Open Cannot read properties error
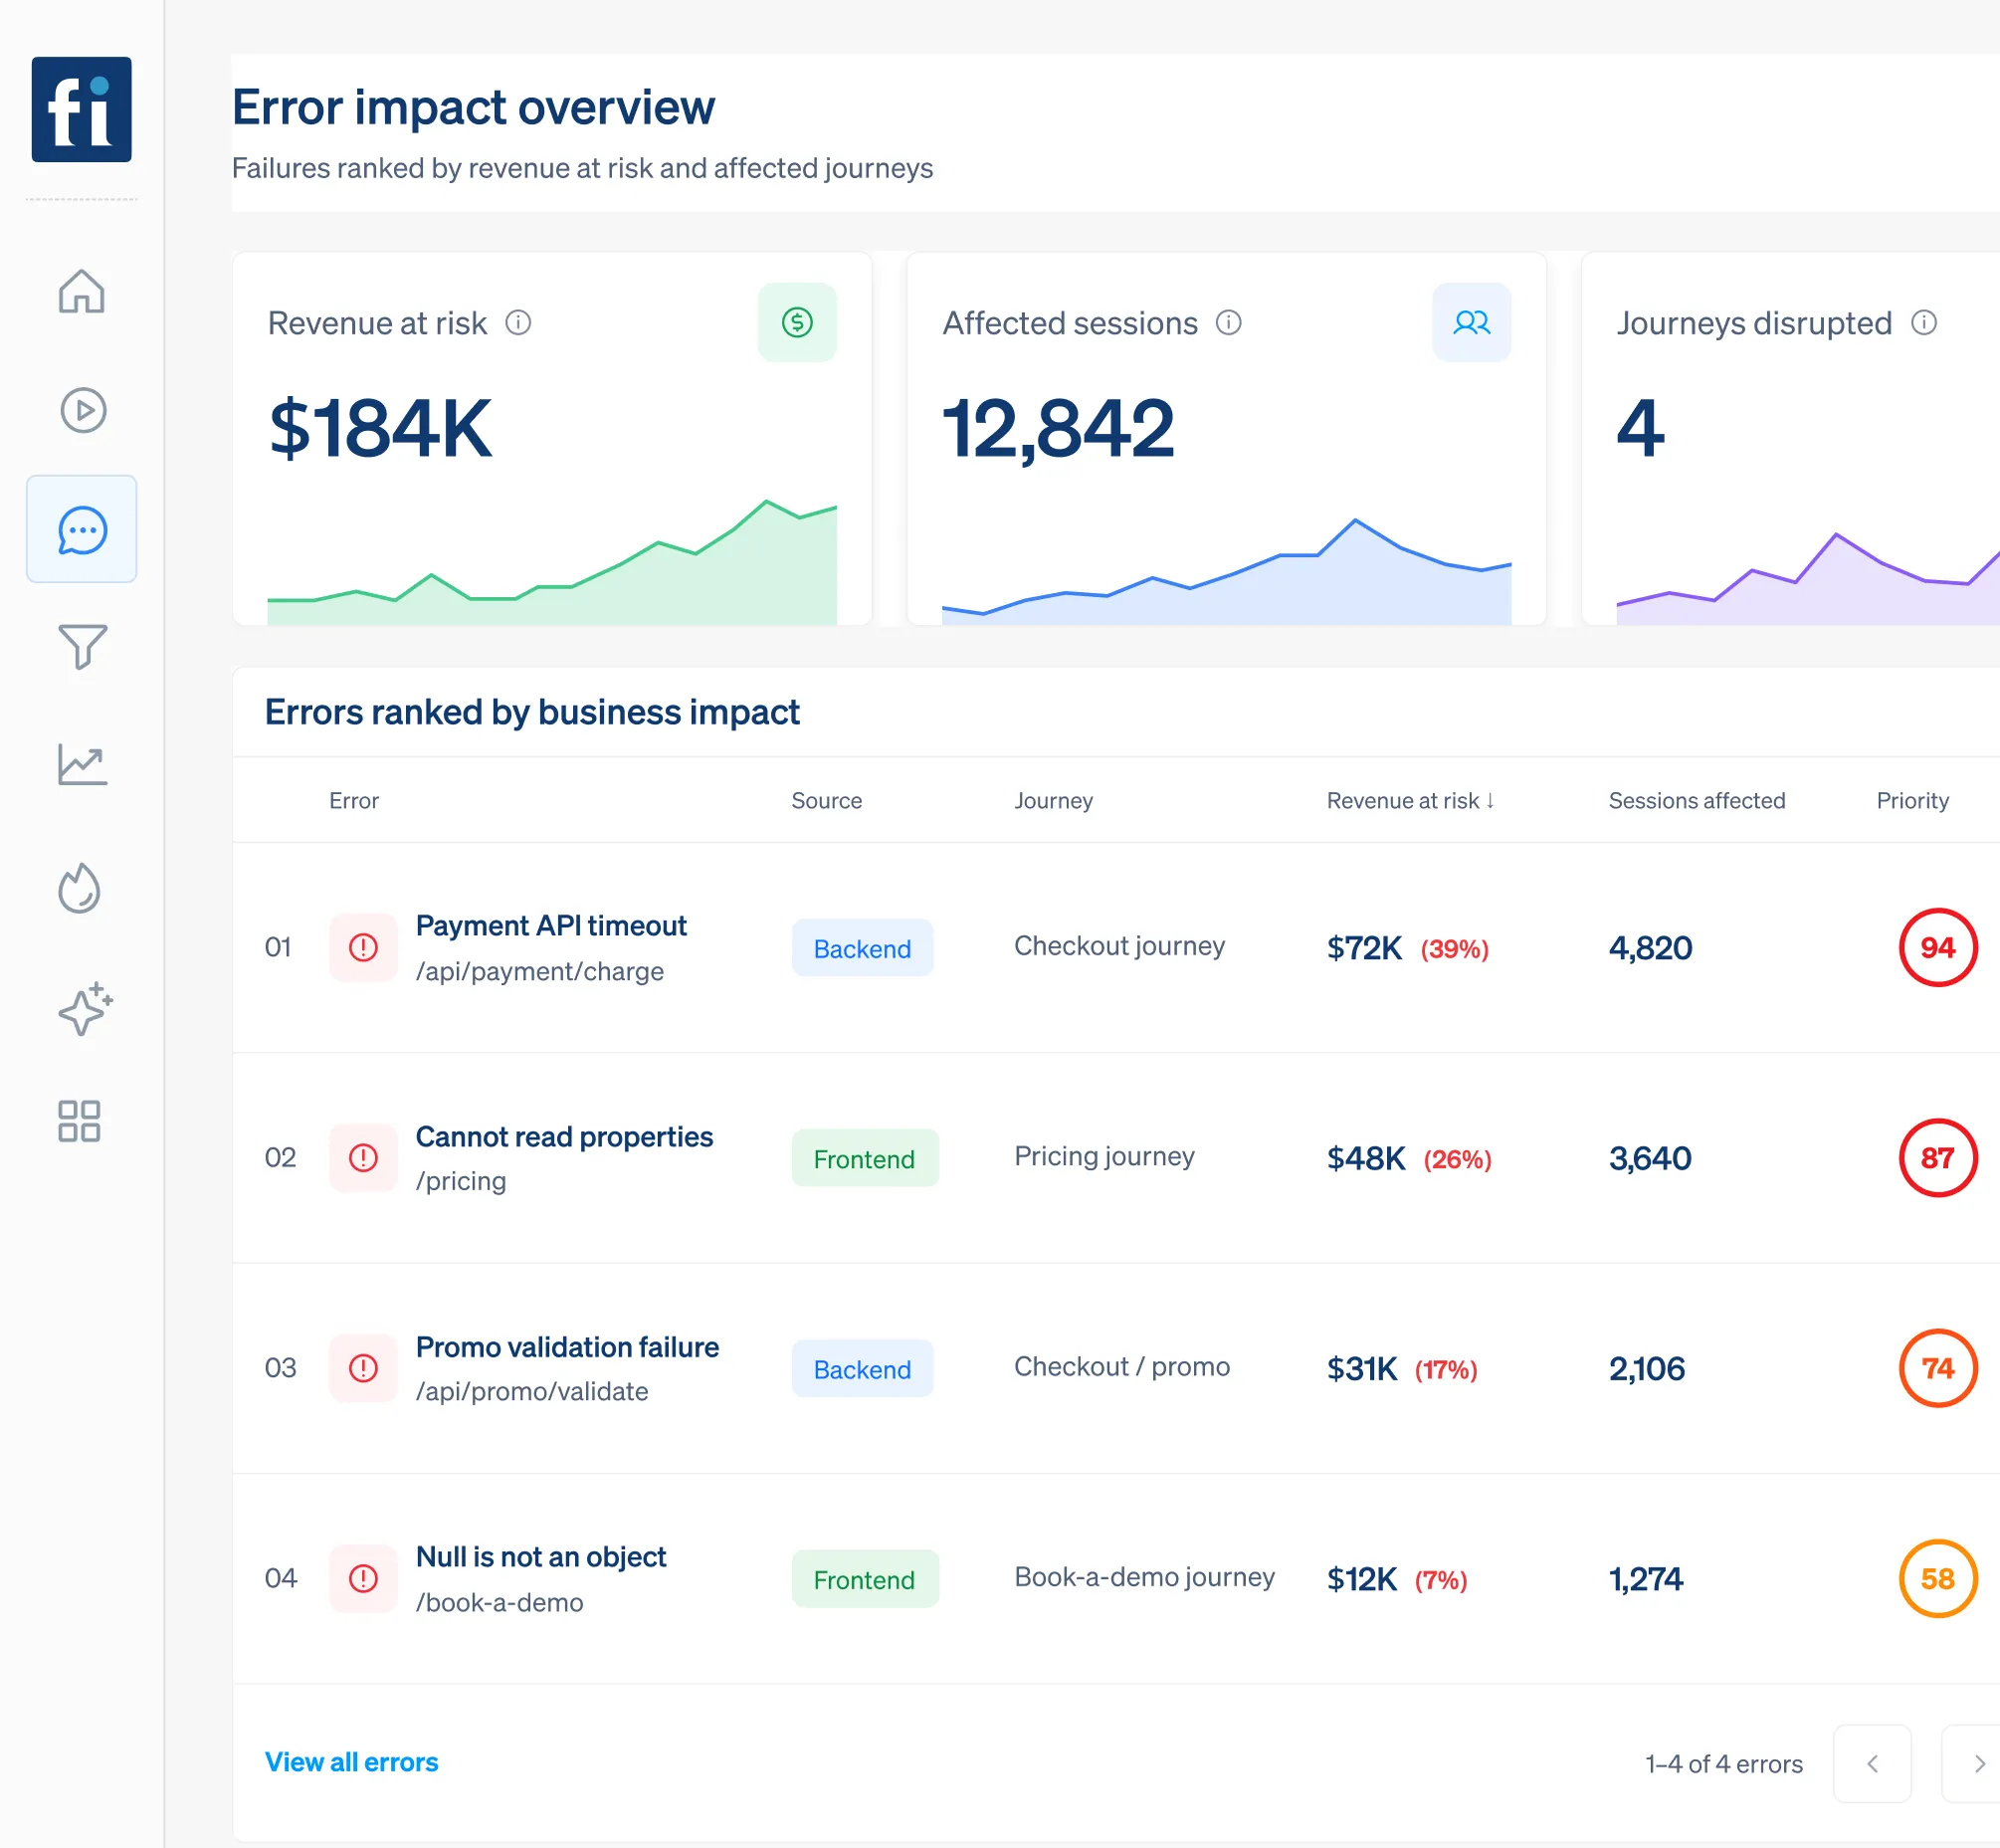Screen dimensions: 2000x1848 564,1136
